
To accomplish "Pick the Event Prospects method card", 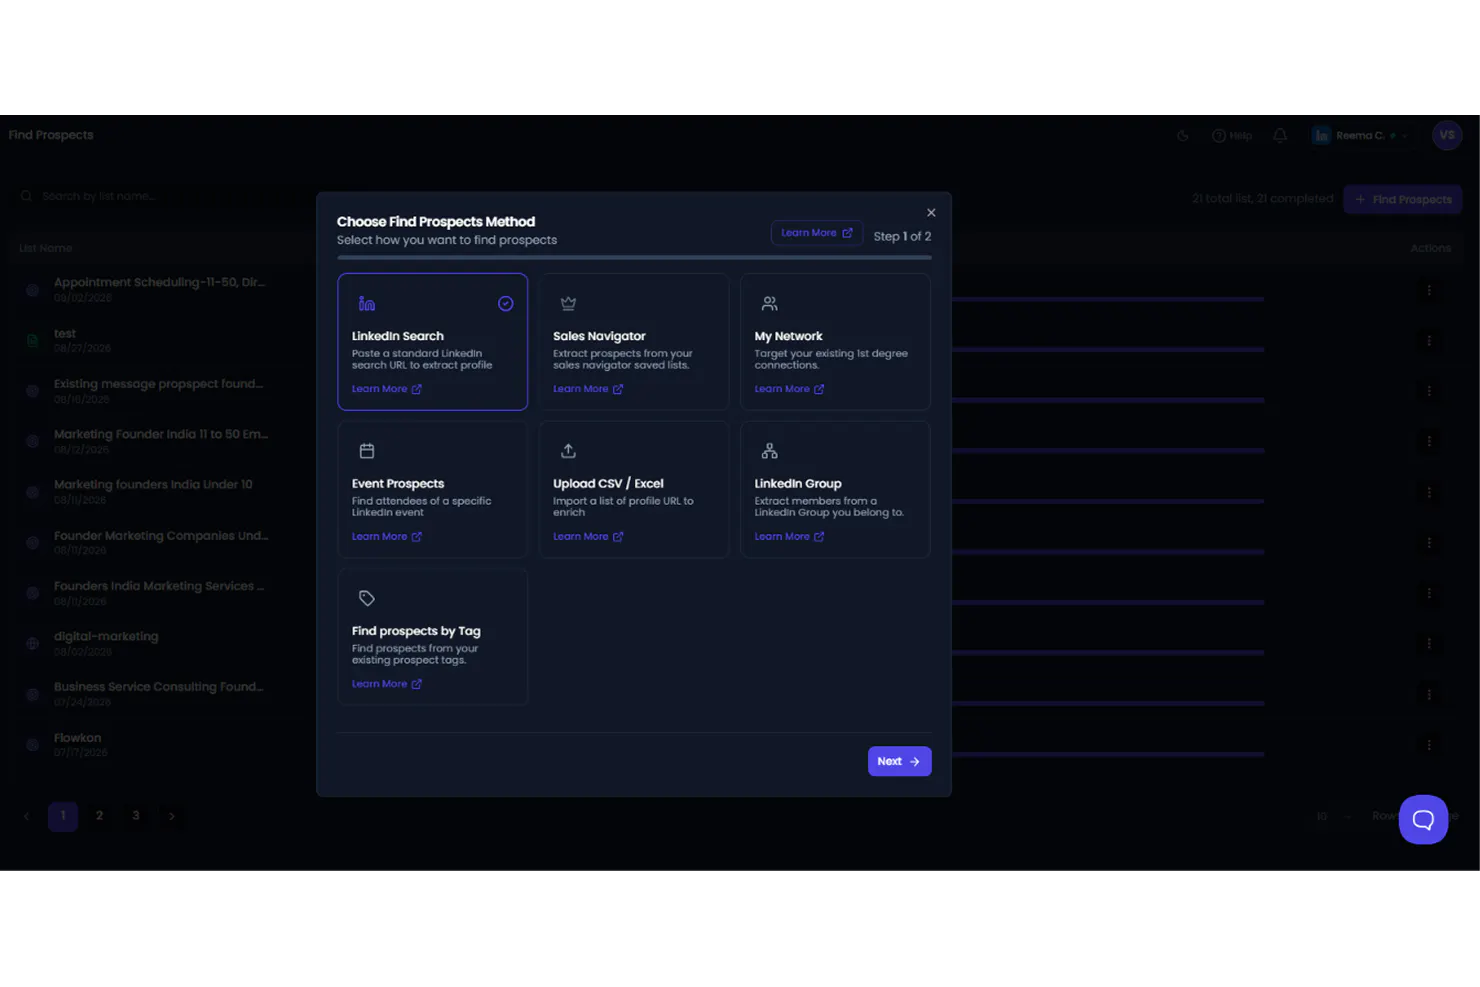I will pyautogui.click(x=432, y=489).
